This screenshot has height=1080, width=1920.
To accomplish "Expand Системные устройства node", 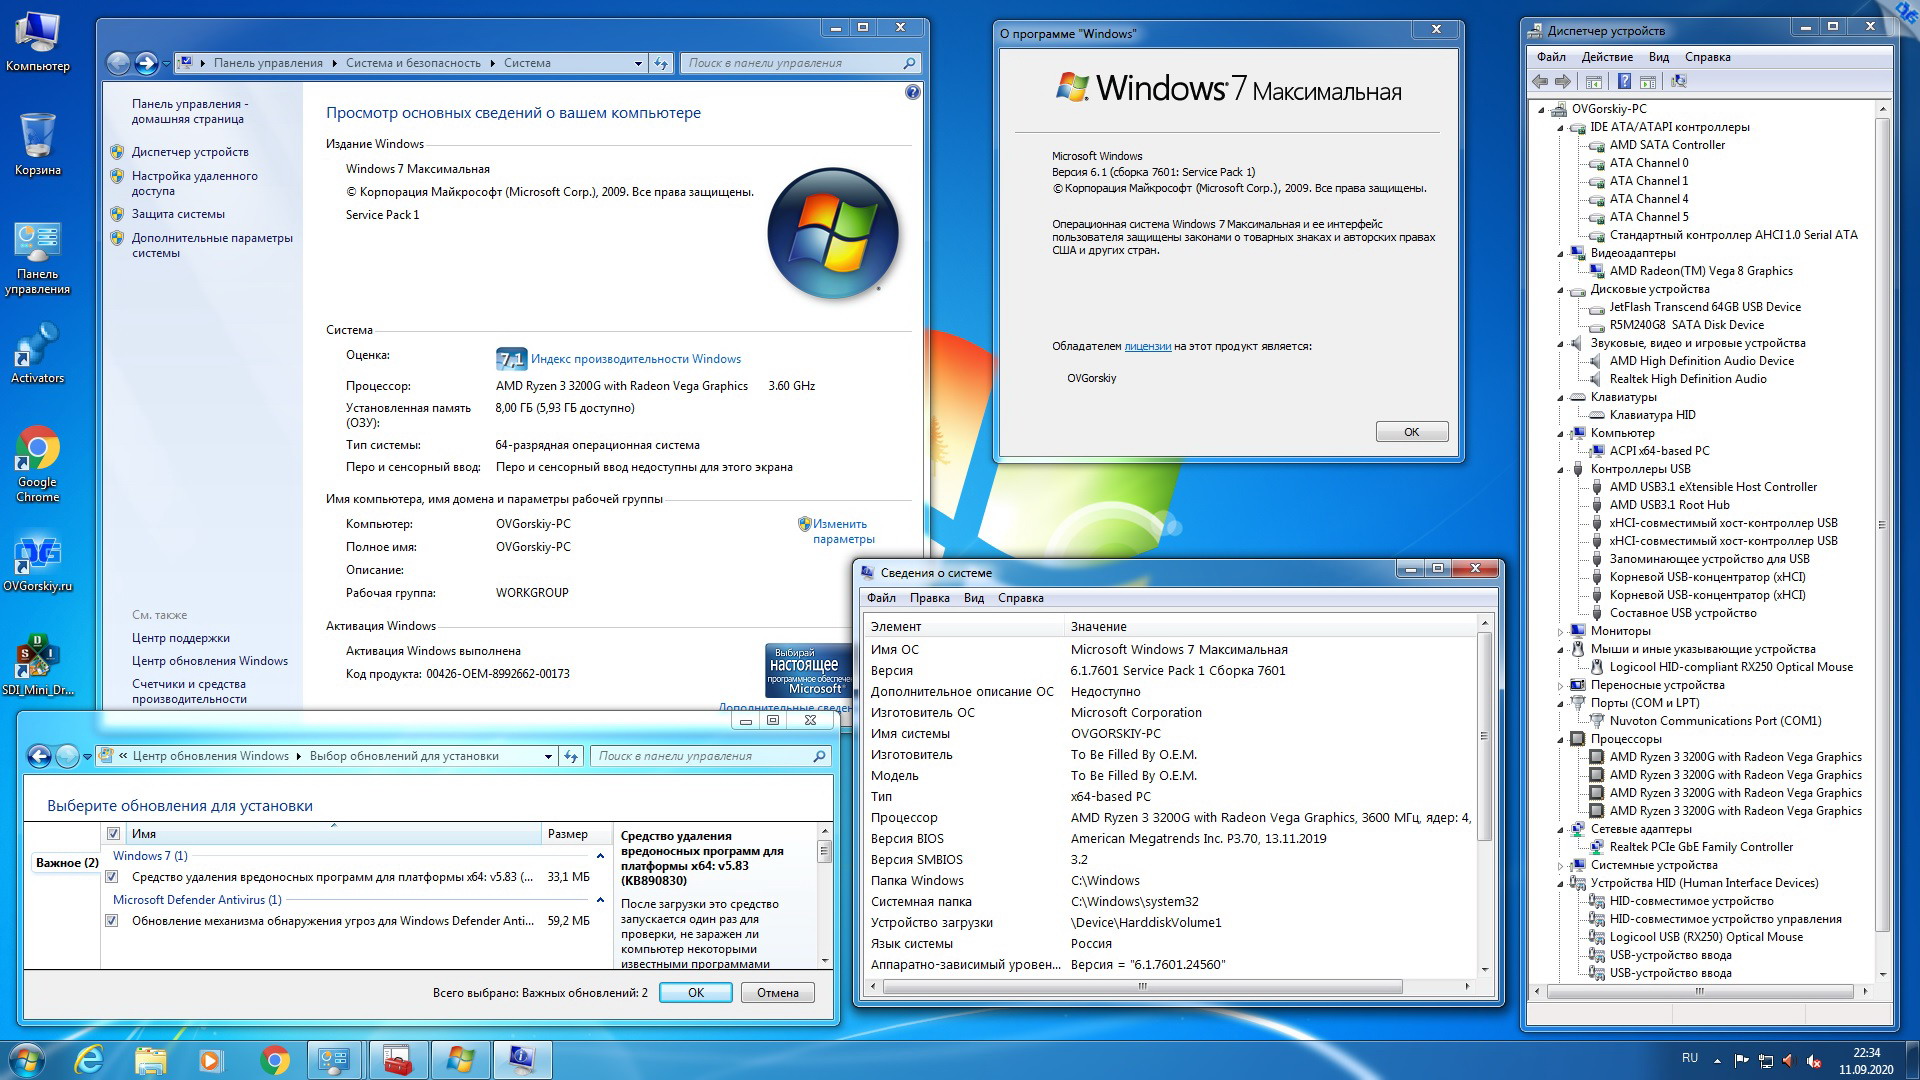I will pyautogui.click(x=1560, y=866).
